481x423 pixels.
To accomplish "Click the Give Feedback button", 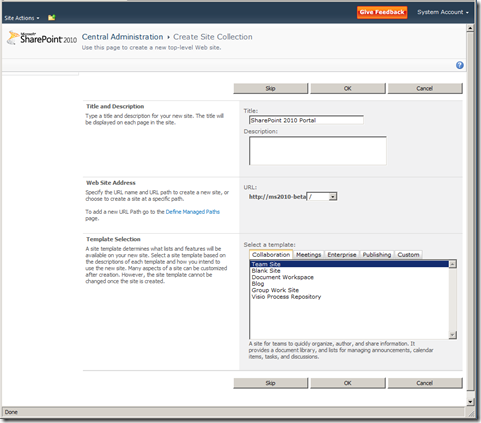I will coord(382,12).
